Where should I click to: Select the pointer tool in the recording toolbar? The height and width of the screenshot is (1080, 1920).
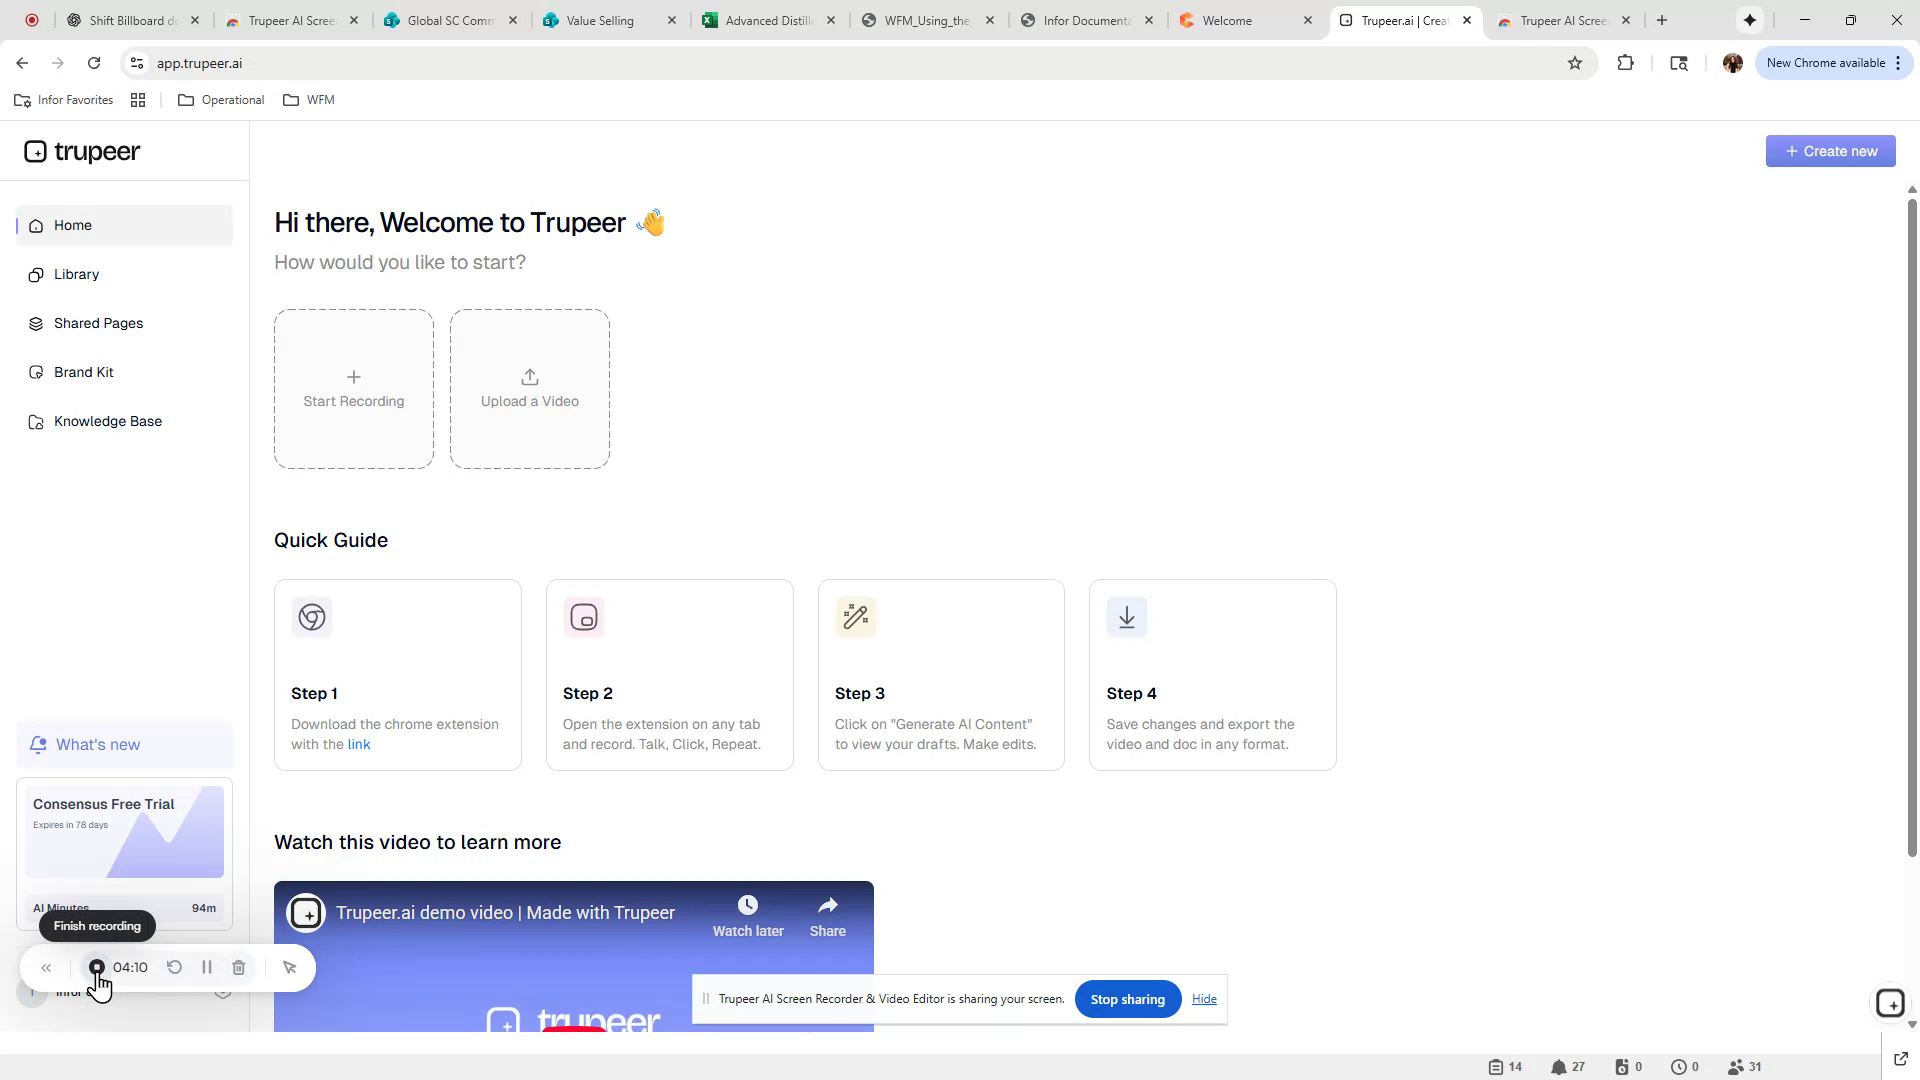289,967
